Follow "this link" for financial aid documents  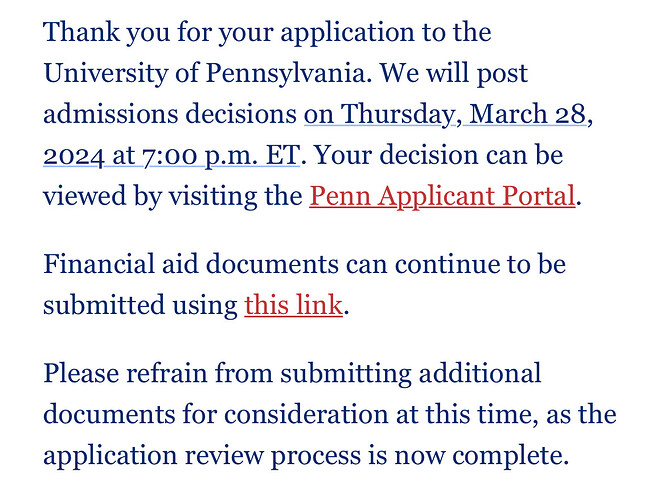coord(293,305)
